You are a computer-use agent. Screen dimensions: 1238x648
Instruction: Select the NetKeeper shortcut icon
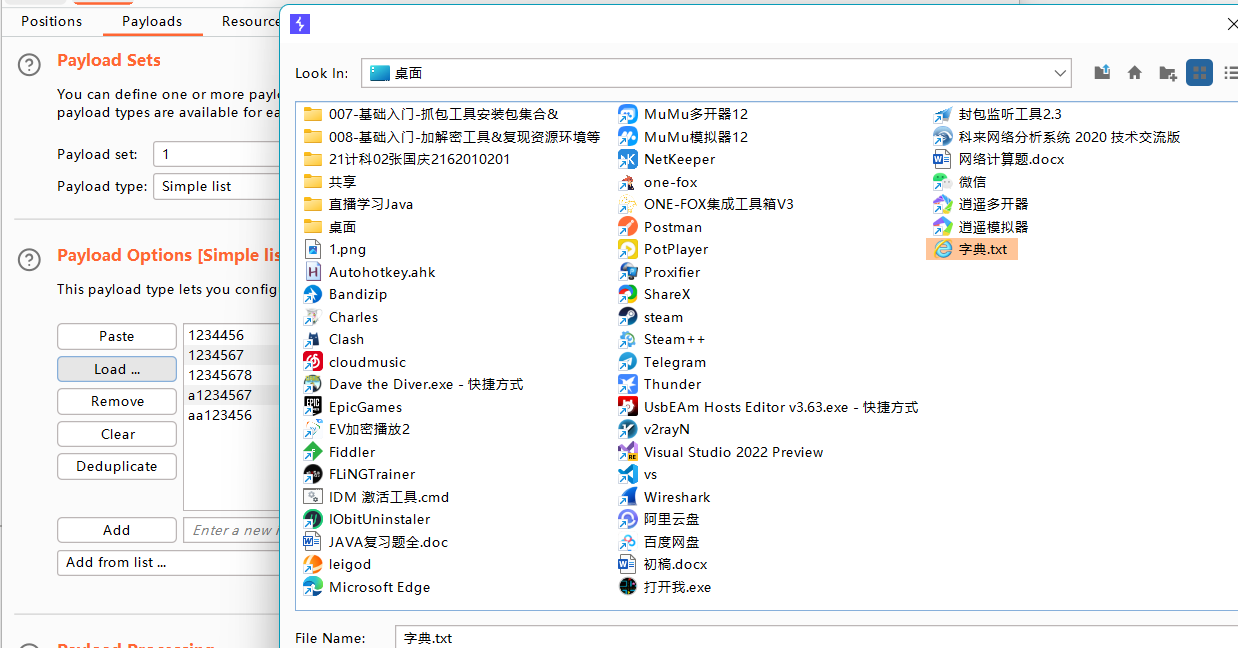click(628, 159)
